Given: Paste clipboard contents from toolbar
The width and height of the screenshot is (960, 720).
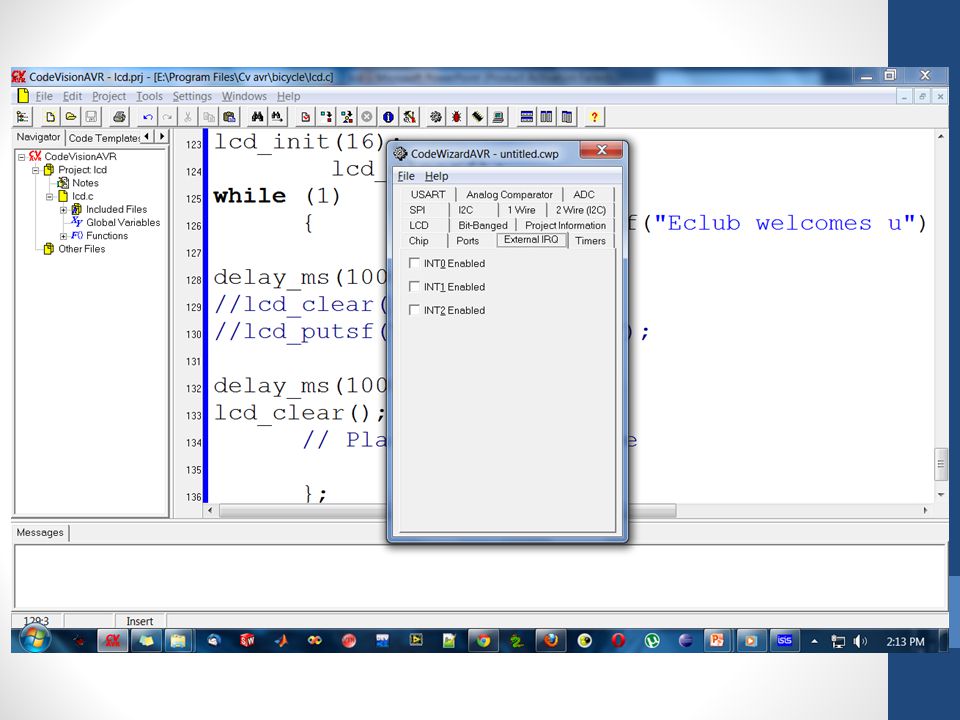Looking at the screenshot, I should [230, 116].
